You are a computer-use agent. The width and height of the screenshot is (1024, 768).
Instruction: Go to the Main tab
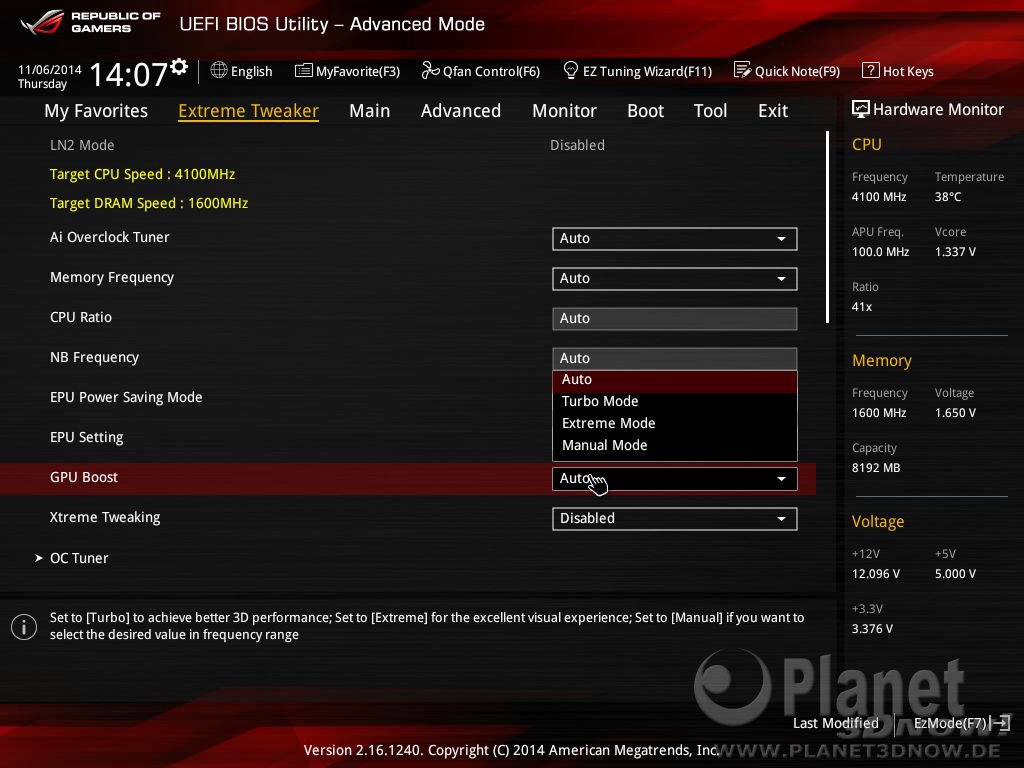(x=370, y=111)
